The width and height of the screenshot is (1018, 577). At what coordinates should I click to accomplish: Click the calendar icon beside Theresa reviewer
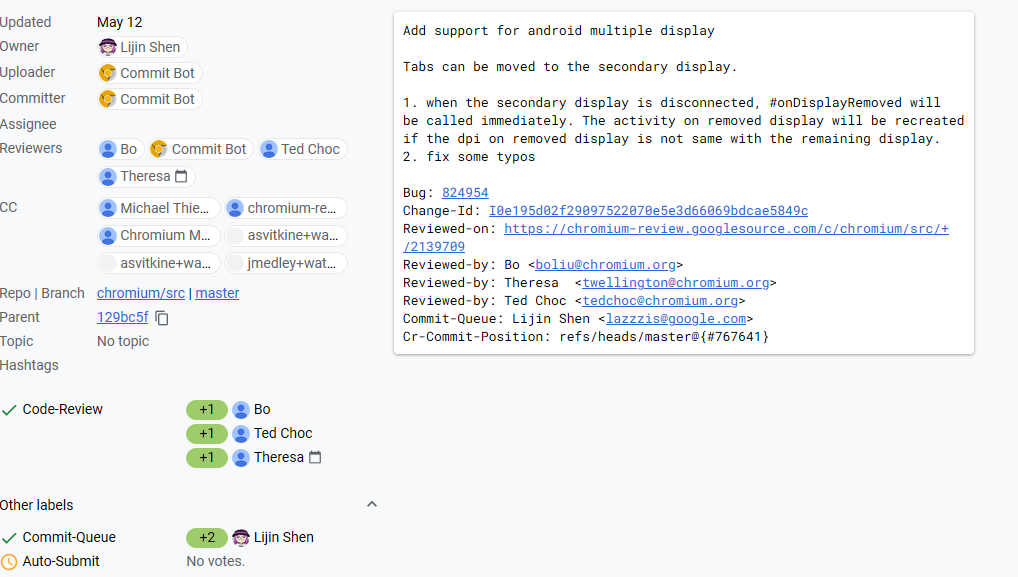(181, 176)
